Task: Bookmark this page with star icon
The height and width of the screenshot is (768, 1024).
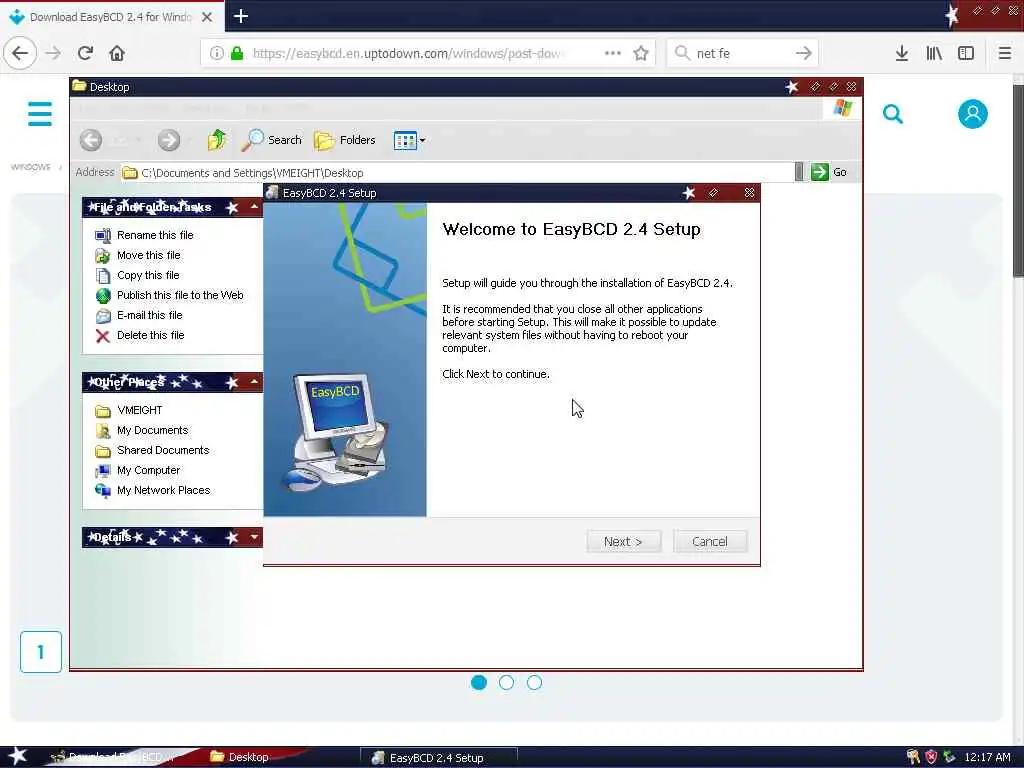Action: click(641, 53)
